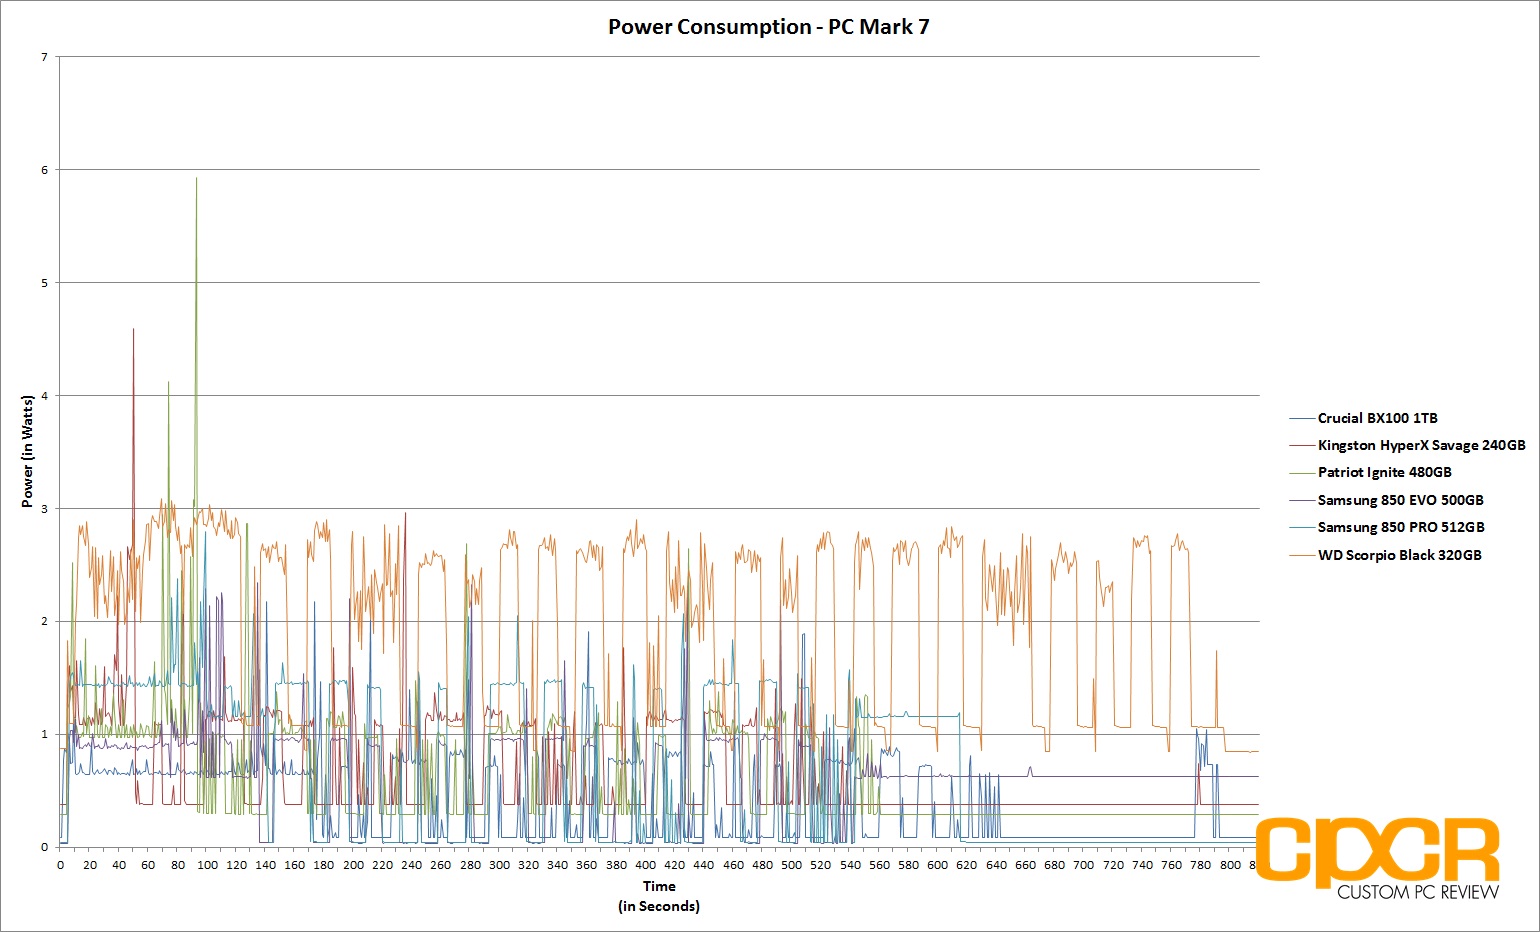
Task: Click the y-axis value 7
Action: pos(44,57)
